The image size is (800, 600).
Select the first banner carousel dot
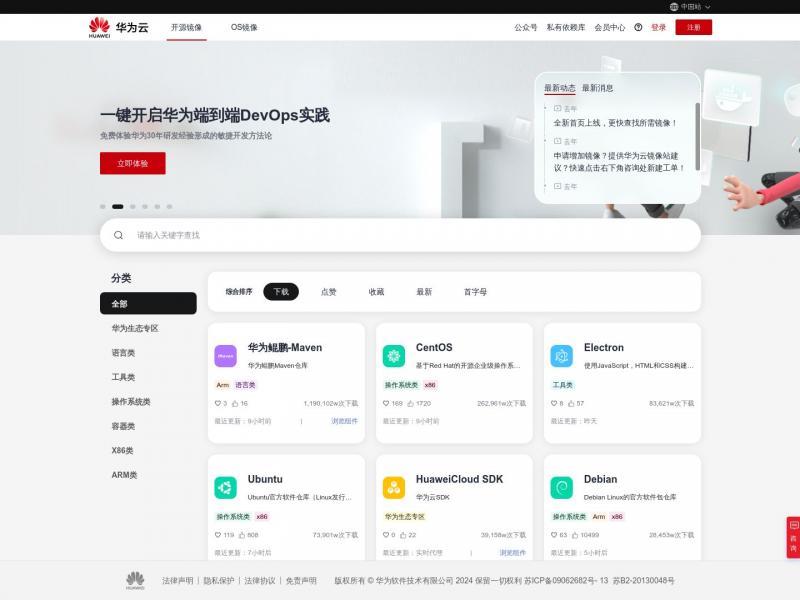103,207
